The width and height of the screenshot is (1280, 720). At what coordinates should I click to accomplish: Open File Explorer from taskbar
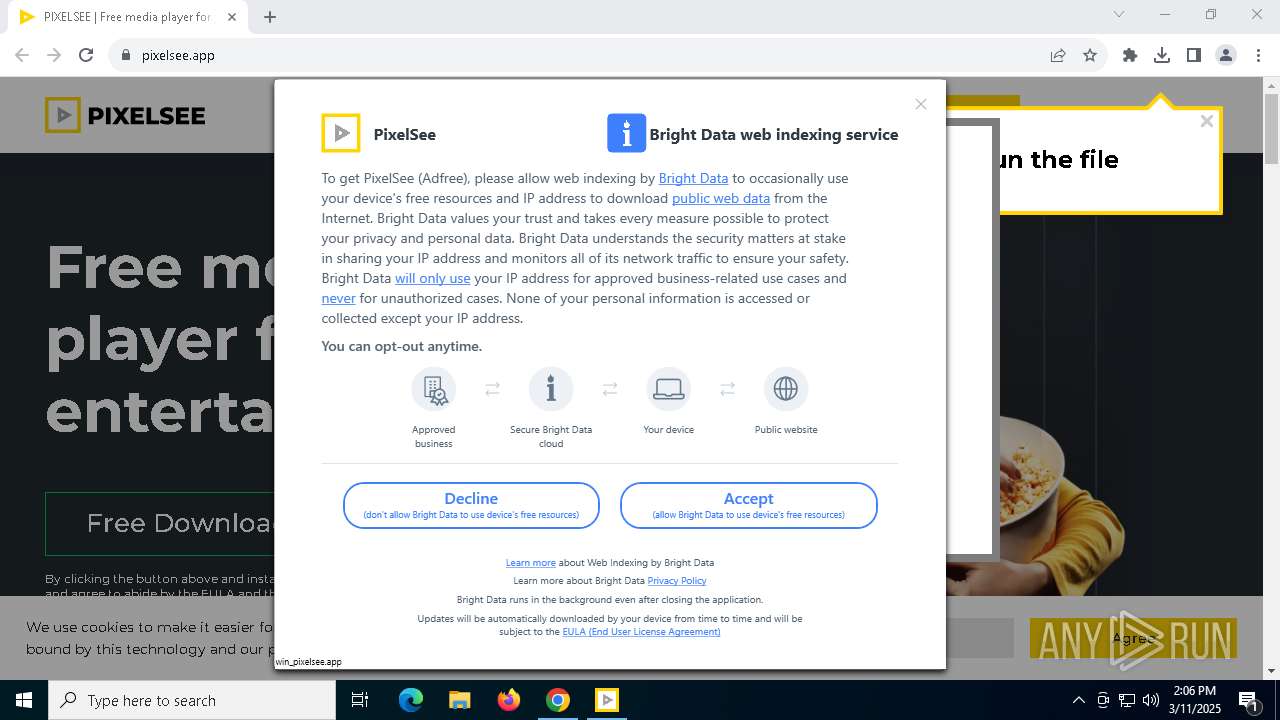point(459,700)
